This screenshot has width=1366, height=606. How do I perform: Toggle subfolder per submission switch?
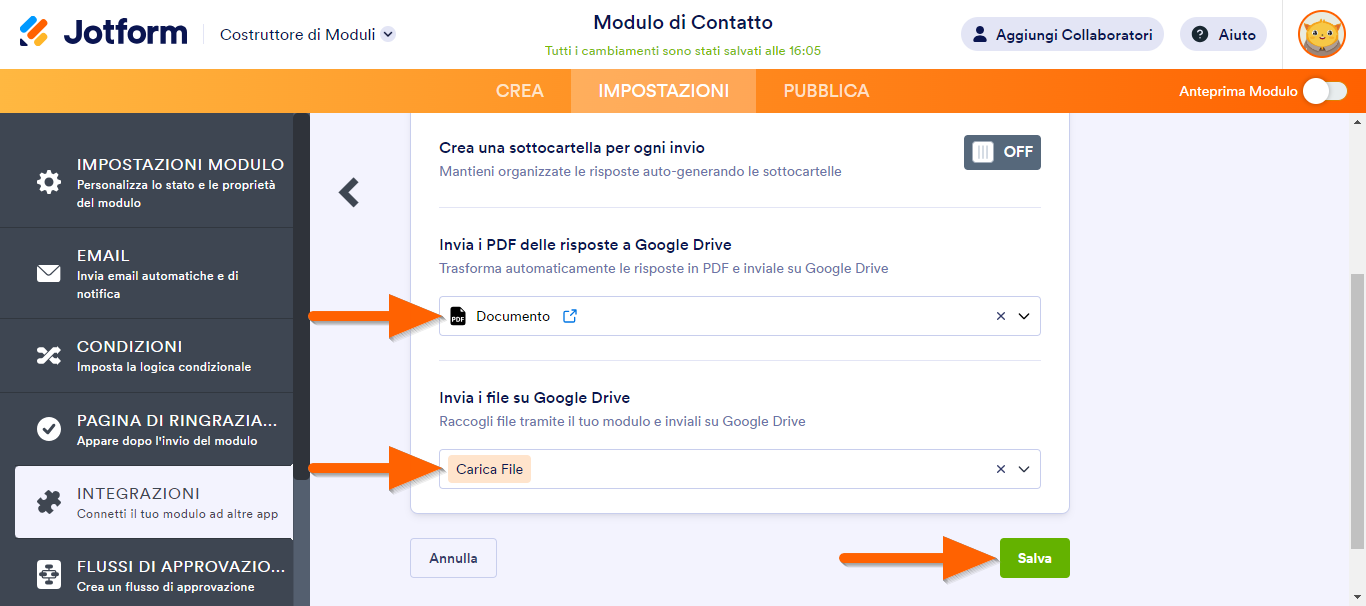coord(1002,152)
